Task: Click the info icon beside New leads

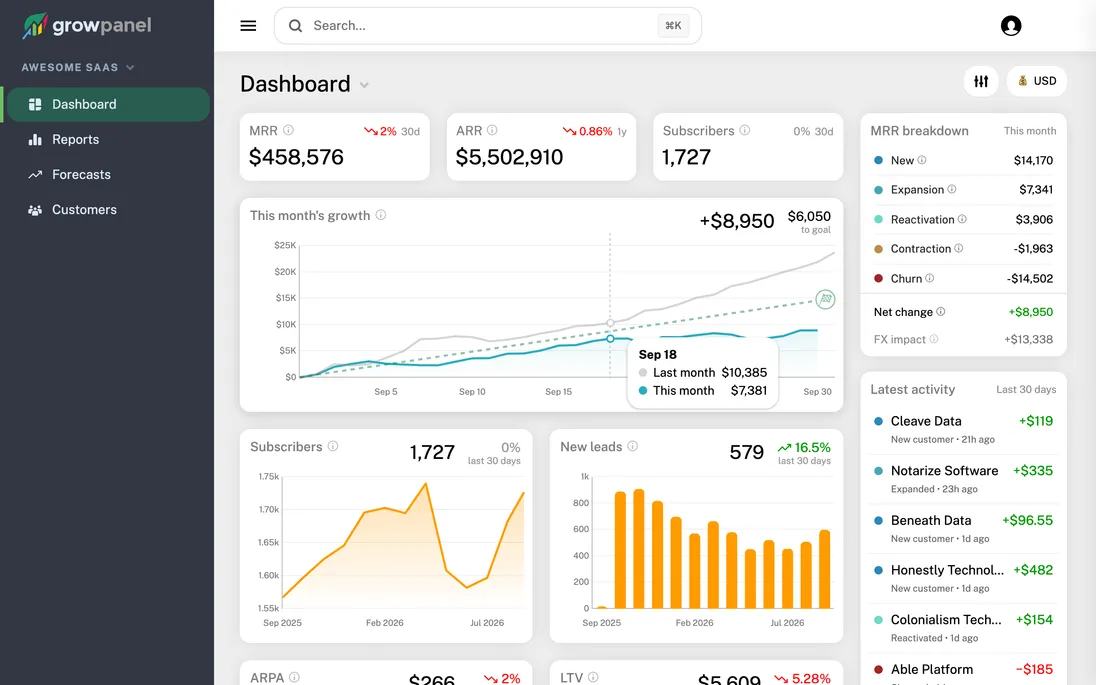Action: pos(633,446)
